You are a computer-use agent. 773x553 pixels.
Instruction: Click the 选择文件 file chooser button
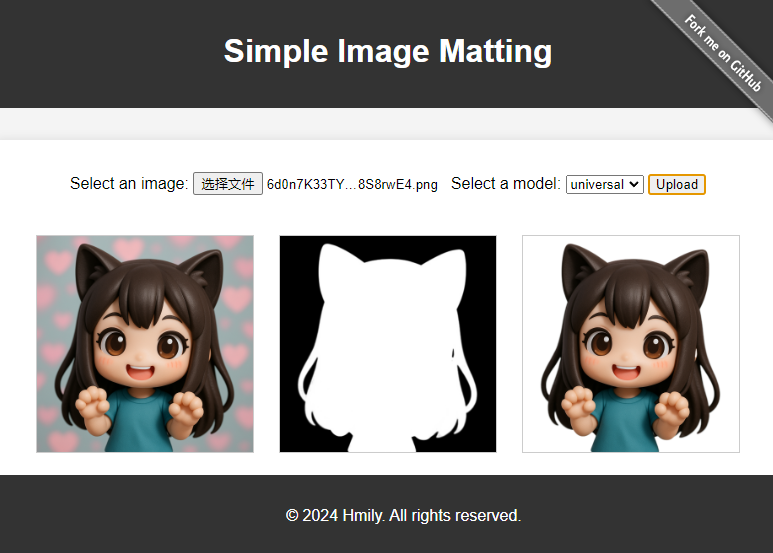[228, 184]
